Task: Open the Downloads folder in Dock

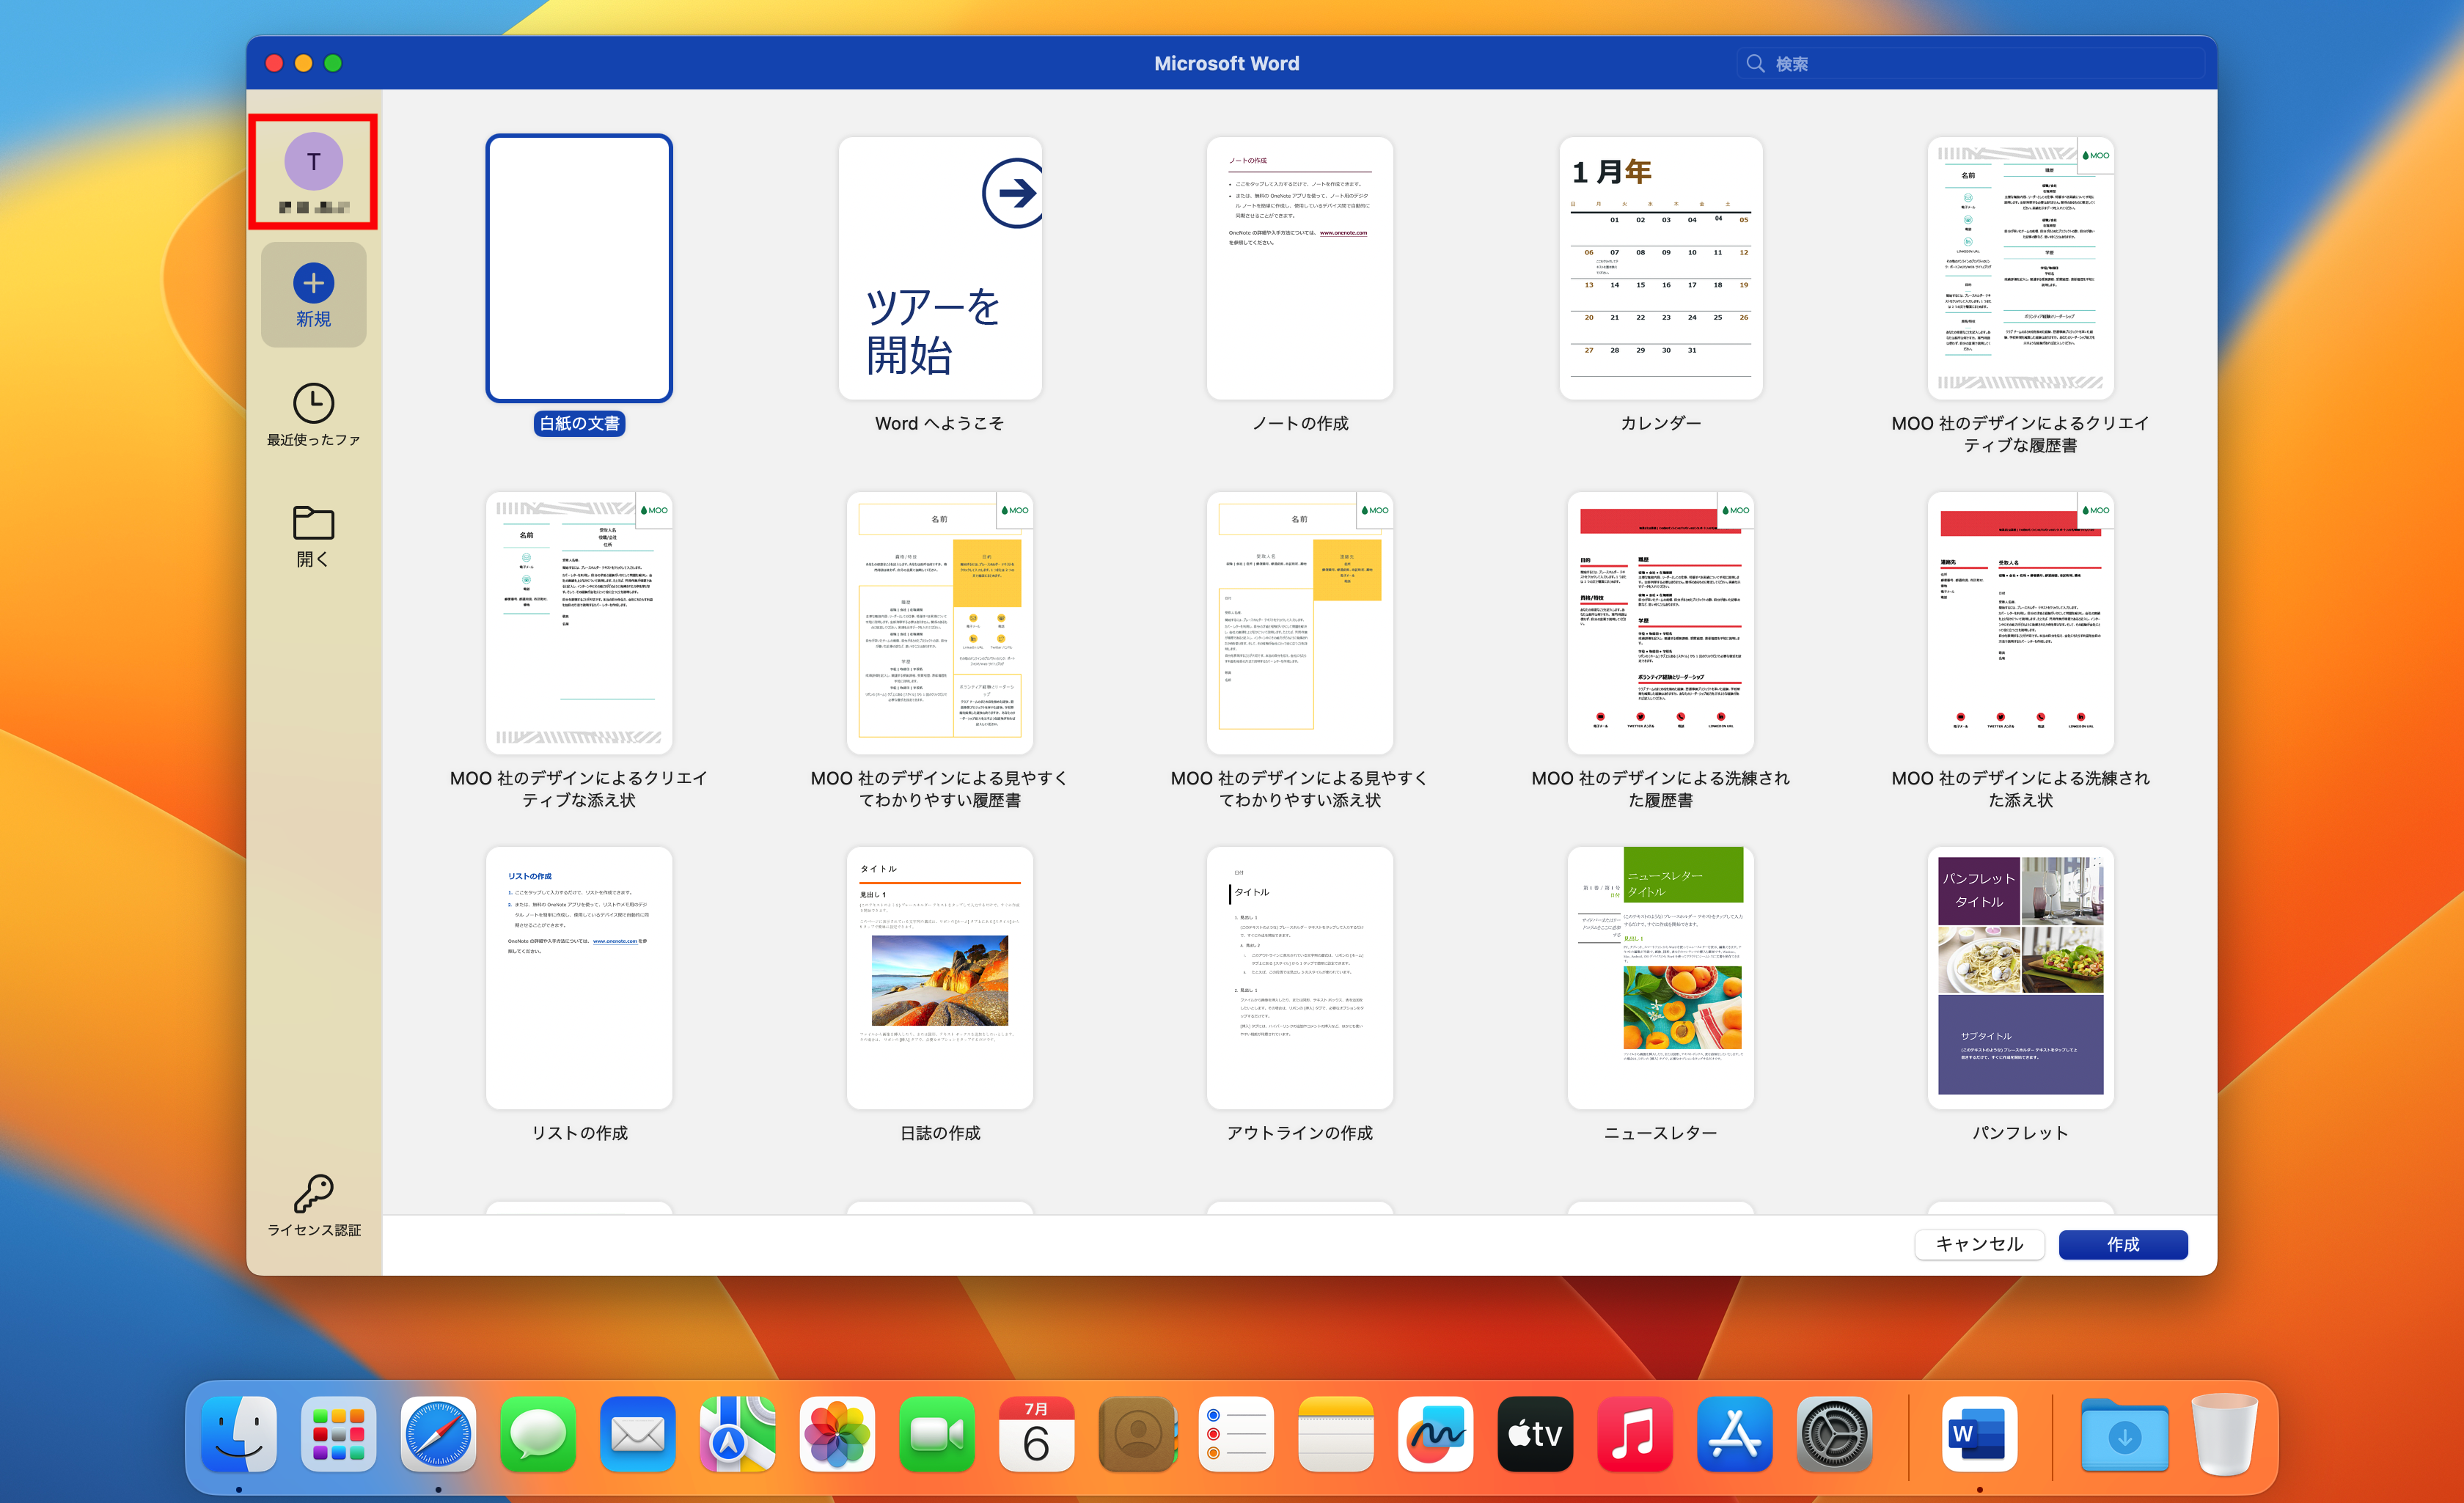Action: point(2125,1434)
